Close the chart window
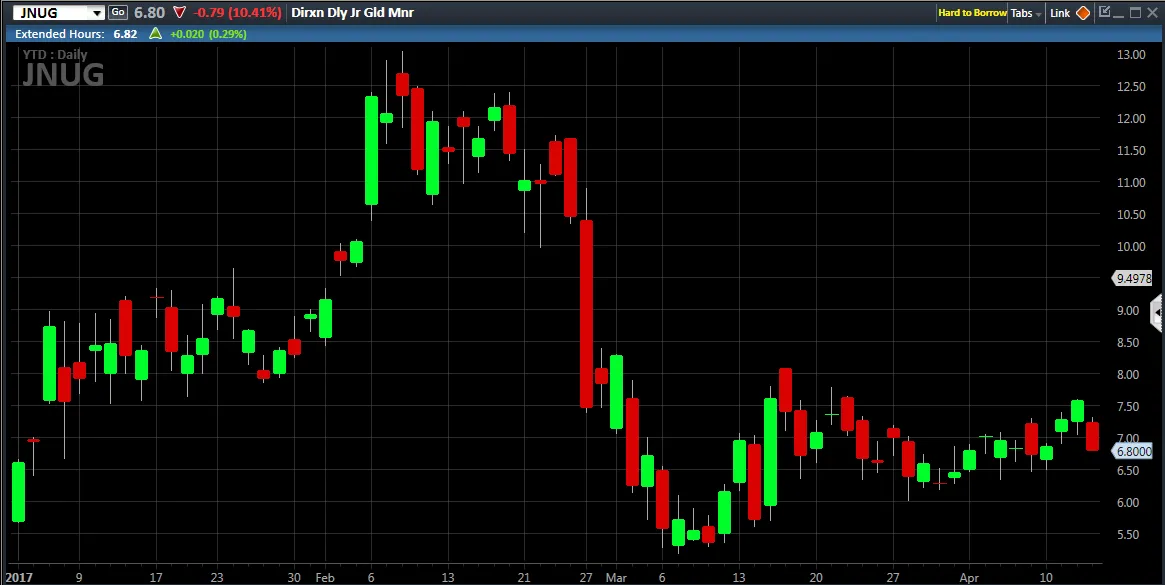1165x585 pixels. tap(1152, 12)
